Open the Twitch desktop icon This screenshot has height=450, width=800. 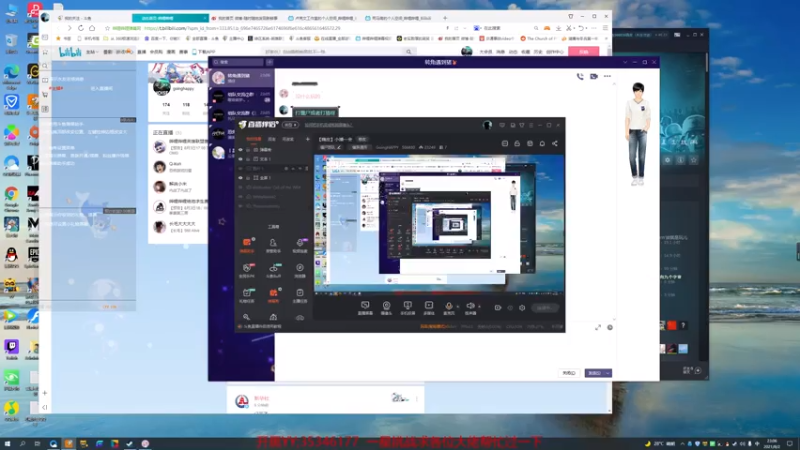coord(11,349)
